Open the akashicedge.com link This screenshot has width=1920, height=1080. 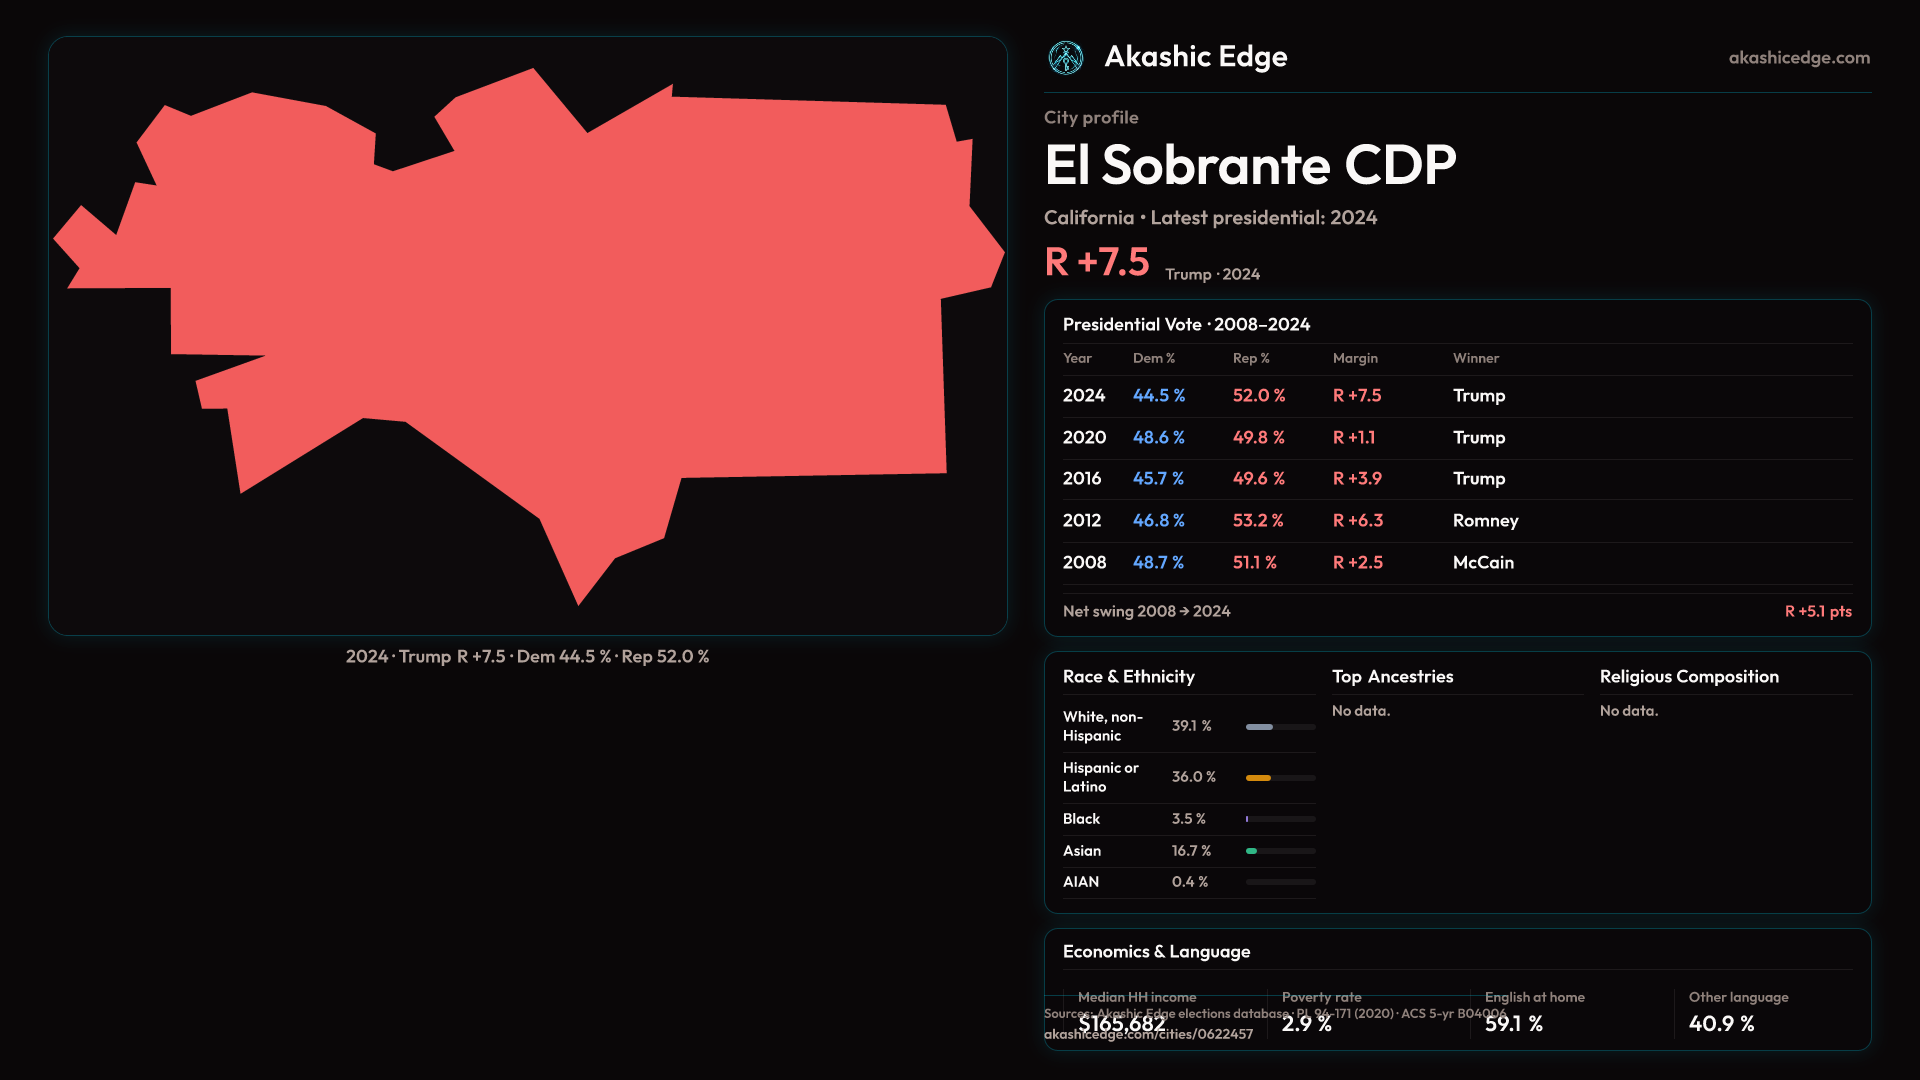tap(1798, 58)
